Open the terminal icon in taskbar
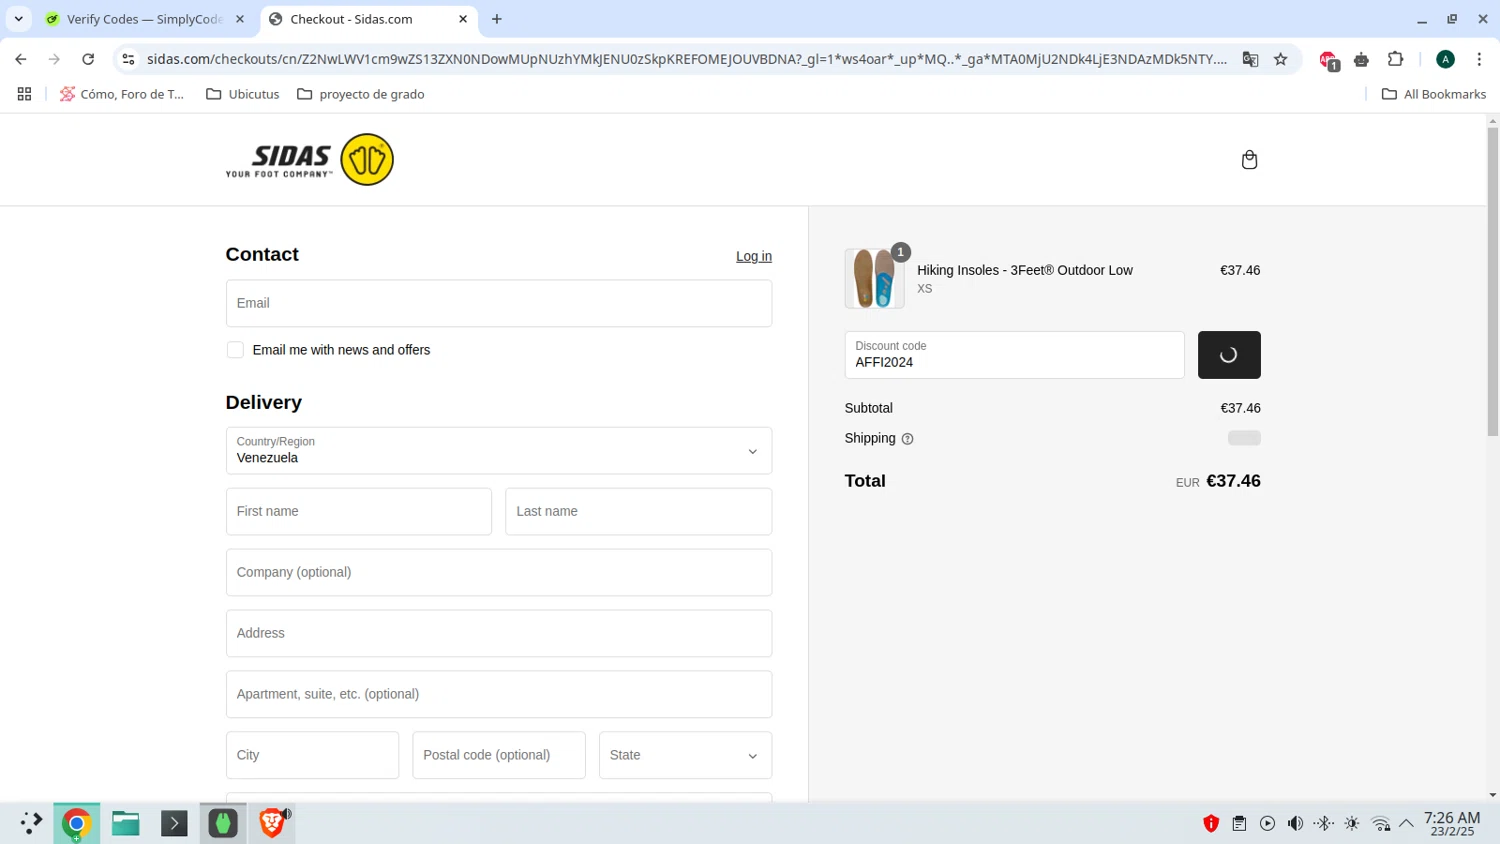 point(174,823)
